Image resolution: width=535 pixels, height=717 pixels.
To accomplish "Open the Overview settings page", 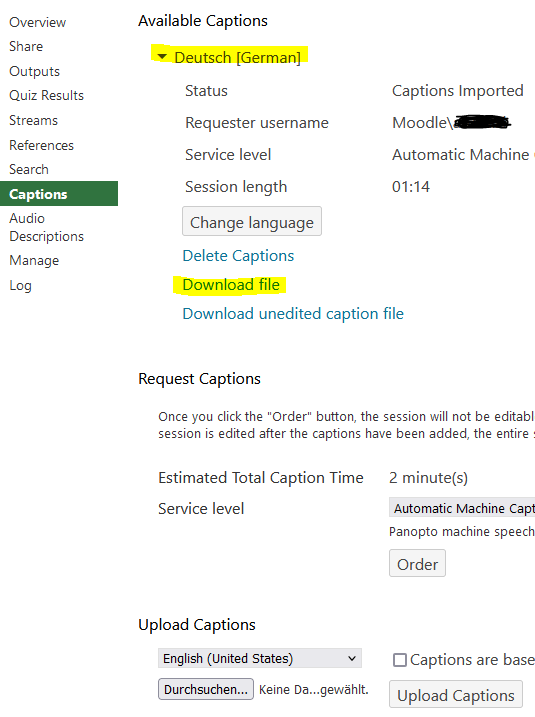I will click(x=37, y=22).
